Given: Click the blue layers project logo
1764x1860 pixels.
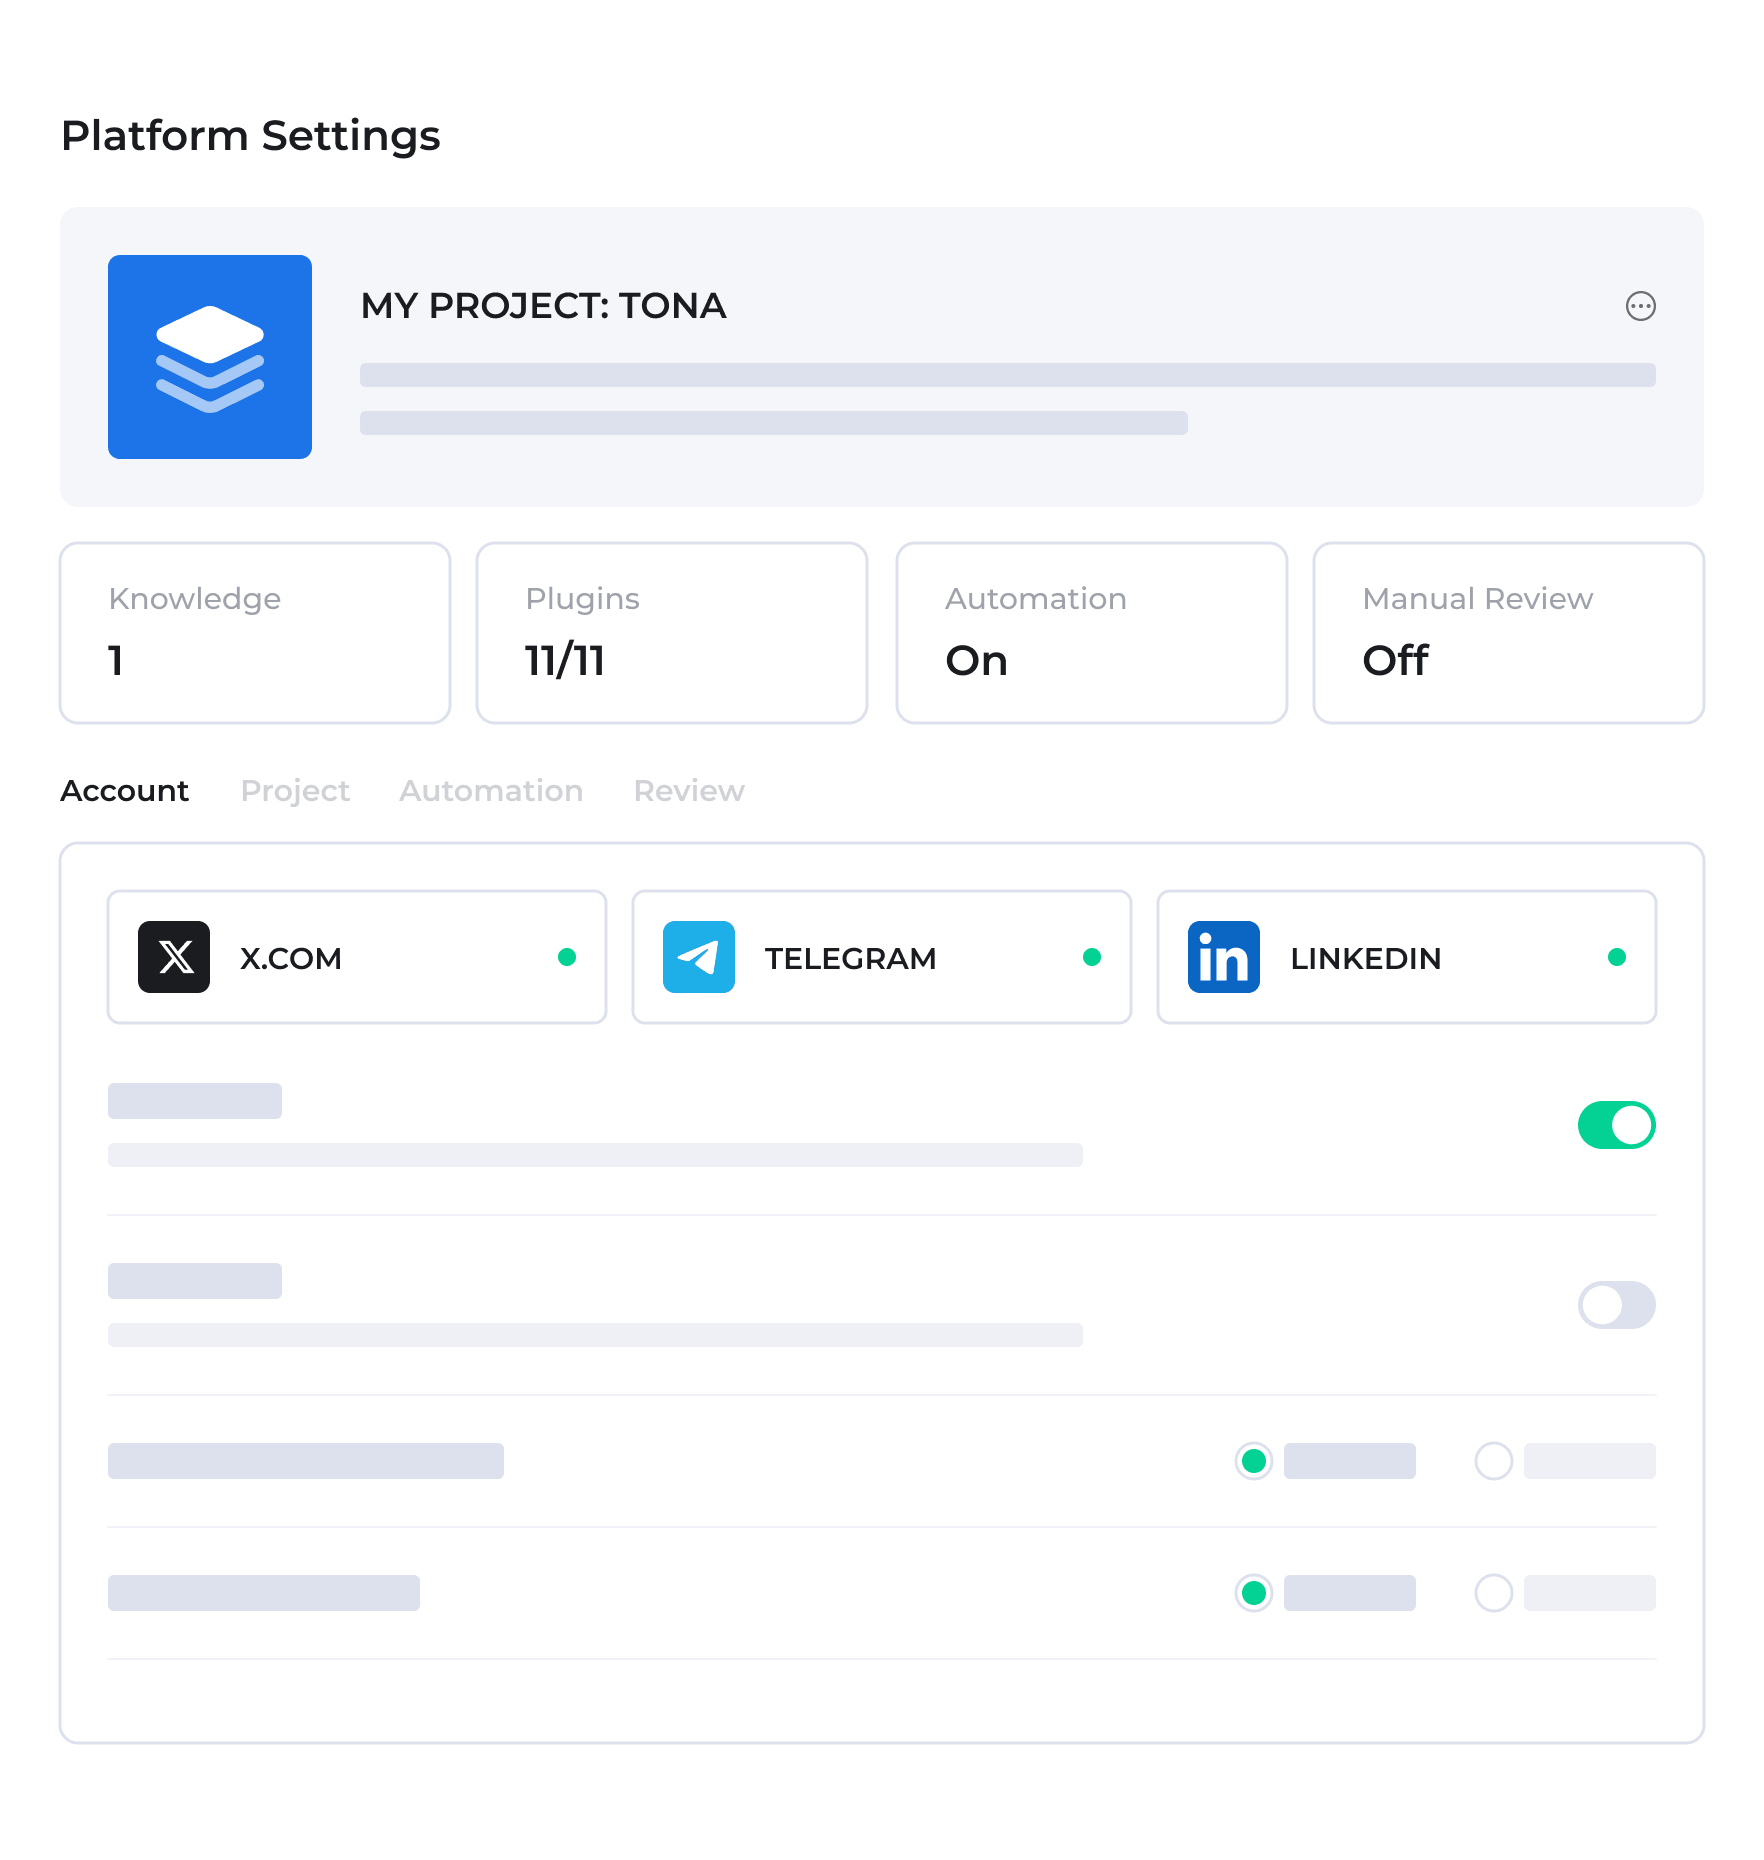Looking at the screenshot, I should coord(210,357).
